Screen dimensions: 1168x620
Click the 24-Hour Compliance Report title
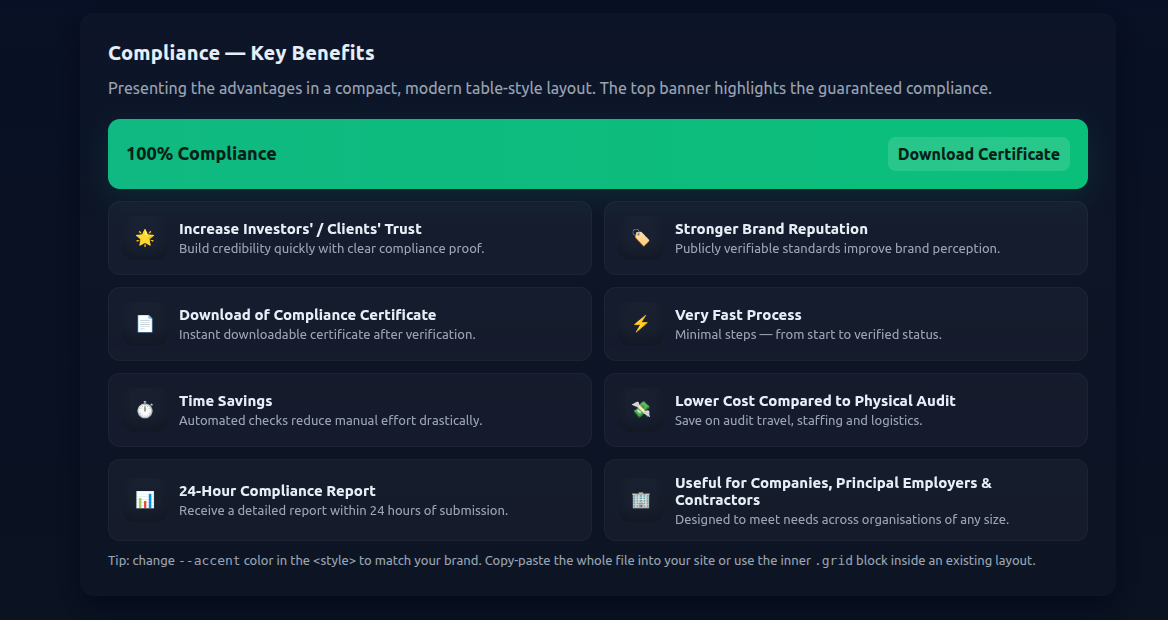(277, 491)
